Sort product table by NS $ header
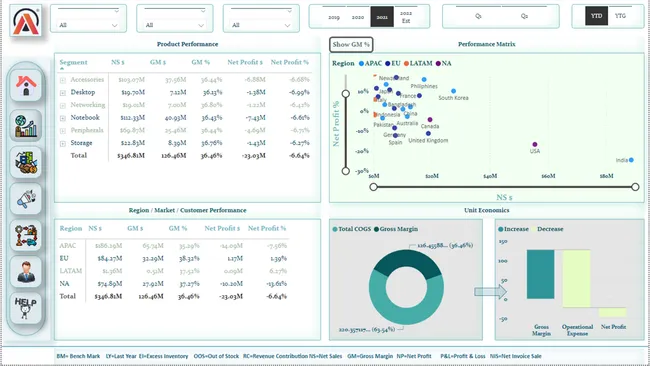The width and height of the screenshot is (650, 366). point(118,62)
